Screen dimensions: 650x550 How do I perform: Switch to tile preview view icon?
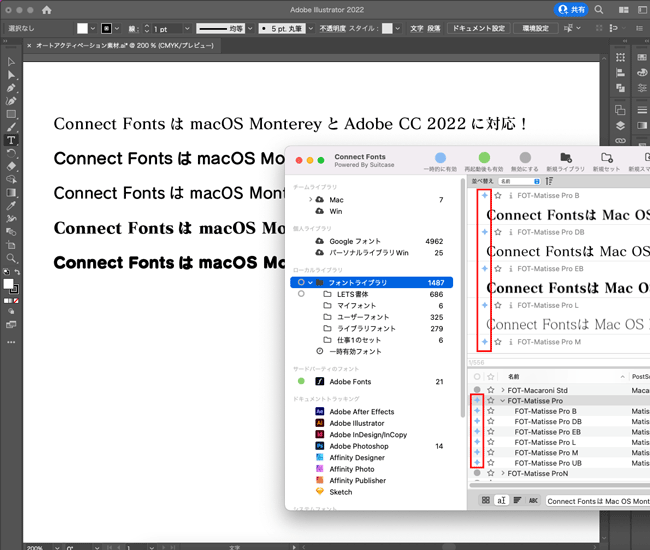[x=485, y=500]
